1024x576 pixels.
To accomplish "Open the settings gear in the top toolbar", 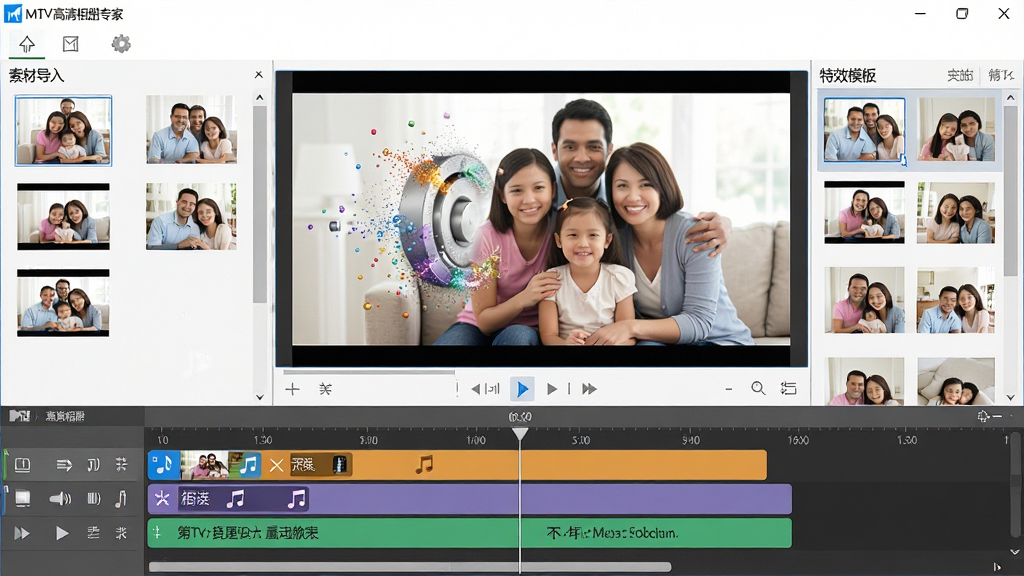I will coord(121,44).
